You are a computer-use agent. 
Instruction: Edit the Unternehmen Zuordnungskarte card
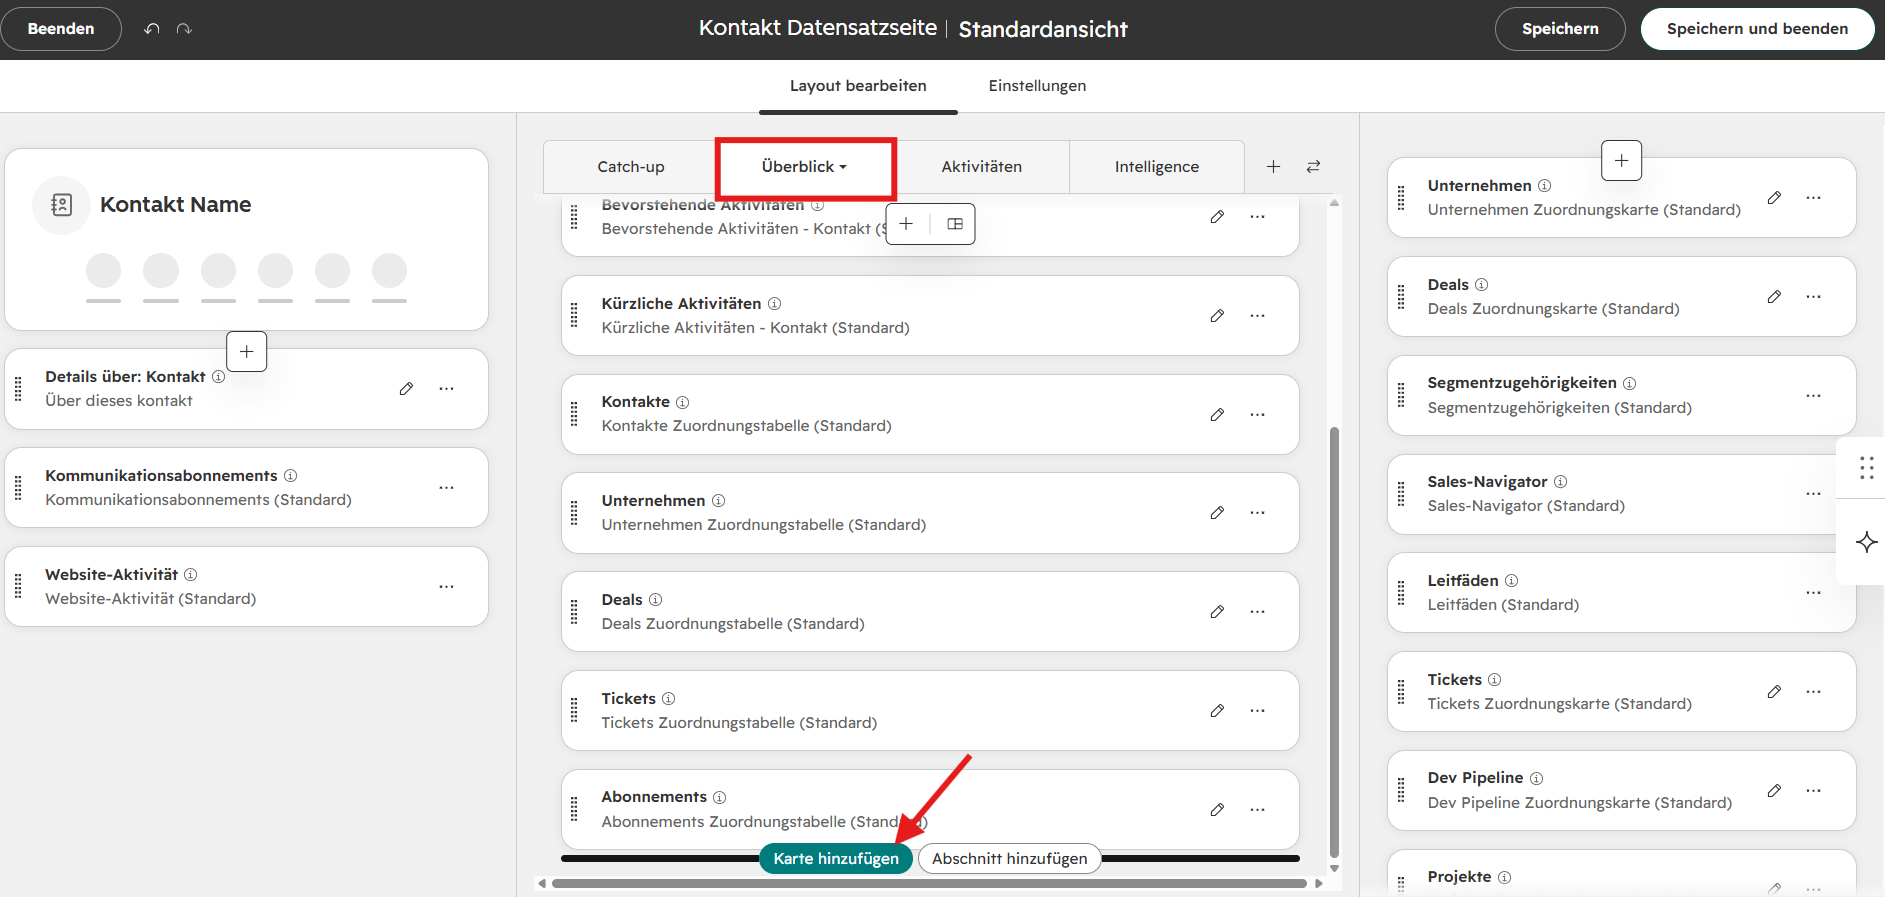(1774, 197)
